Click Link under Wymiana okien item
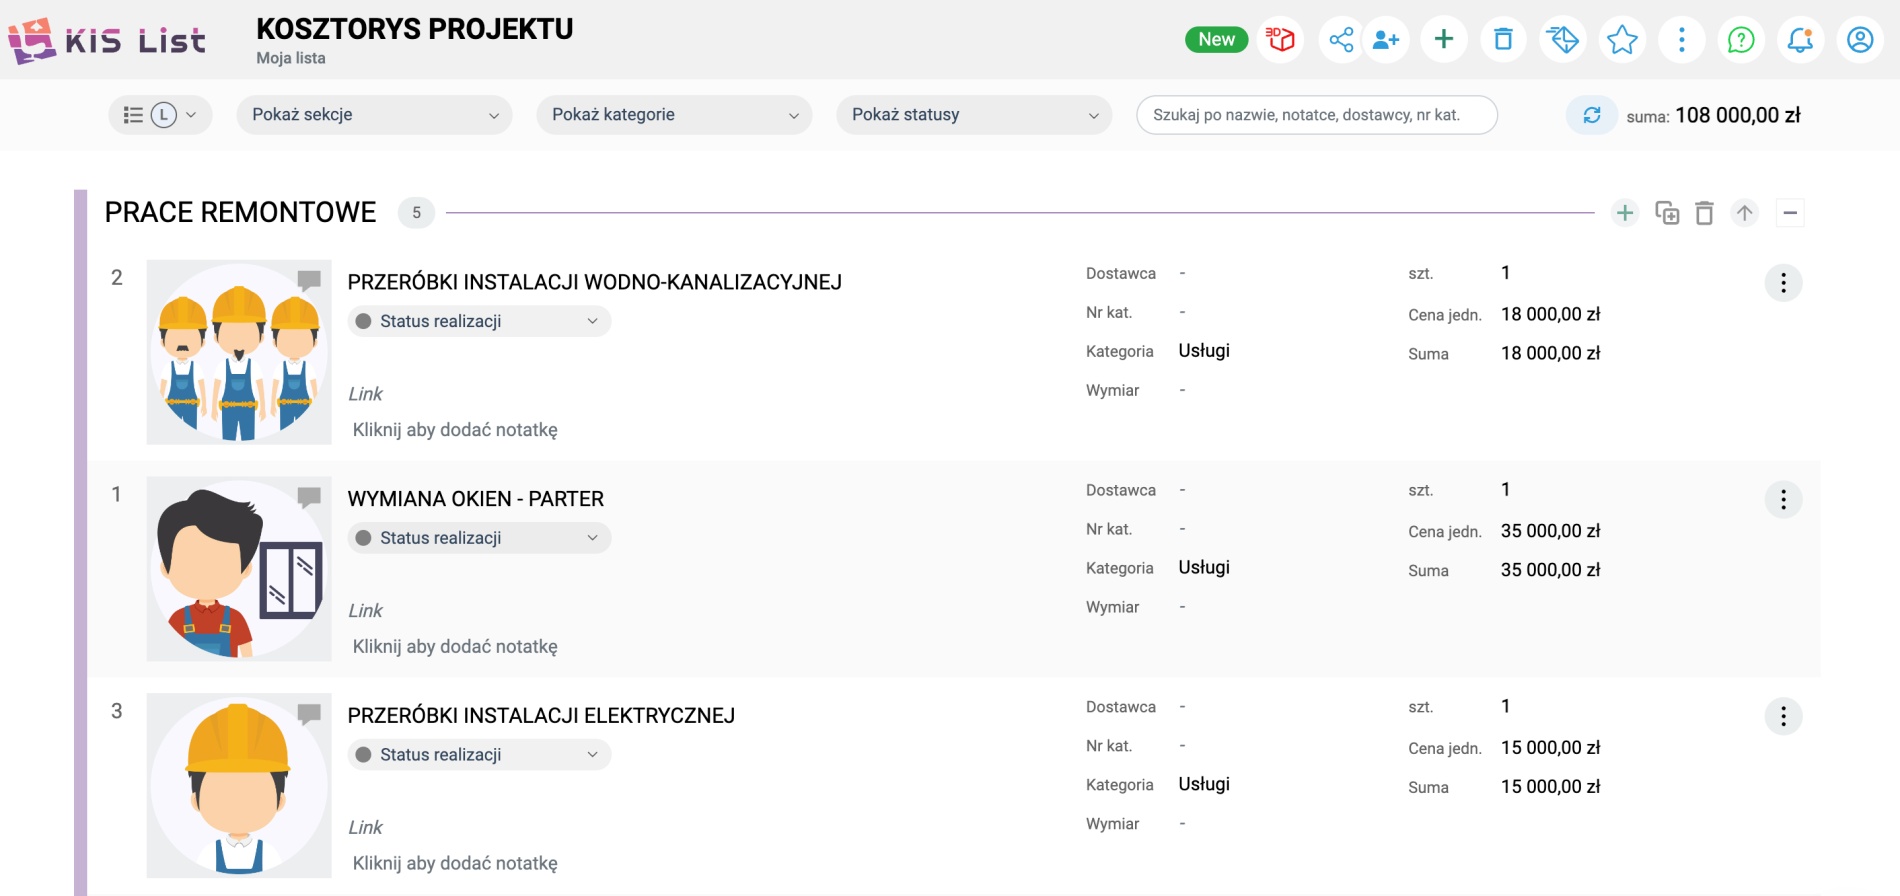1900x896 pixels. point(365,611)
